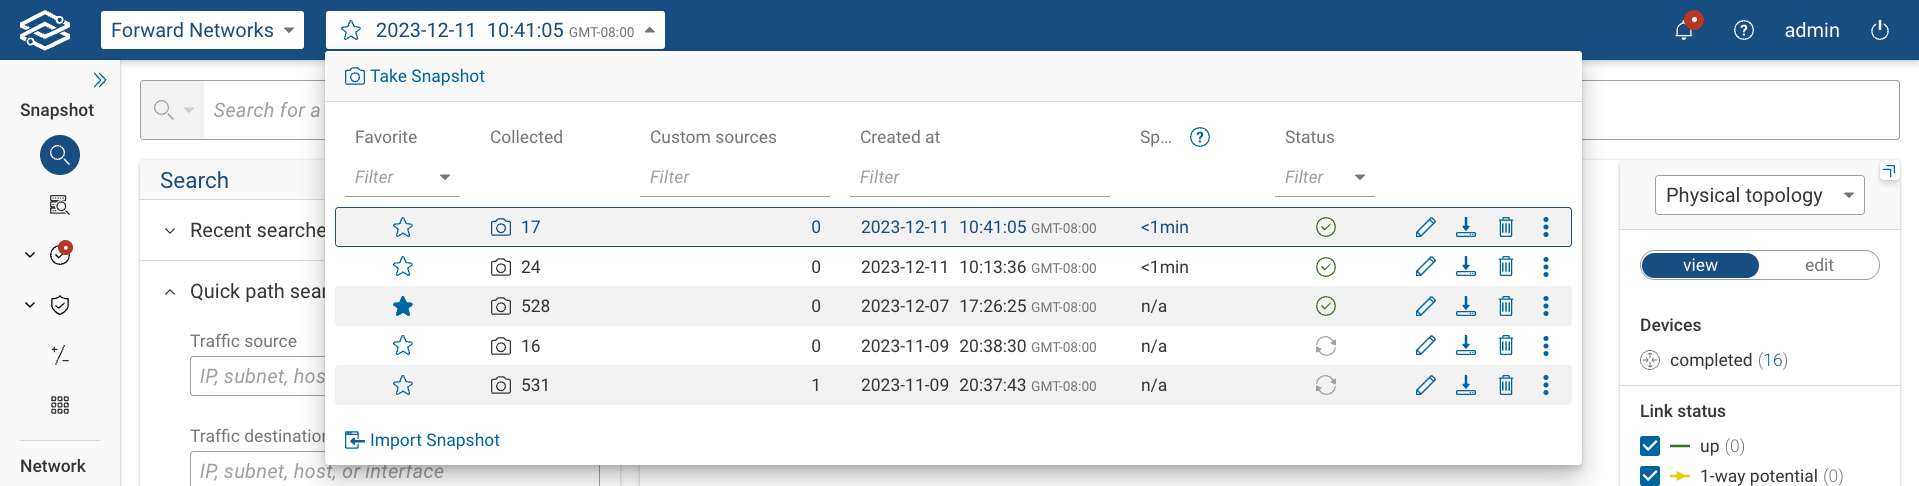Image resolution: width=1919 pixels, height=486 pixels.
Task: Download snapshot 24
Action: click(x=1466, y=267)
